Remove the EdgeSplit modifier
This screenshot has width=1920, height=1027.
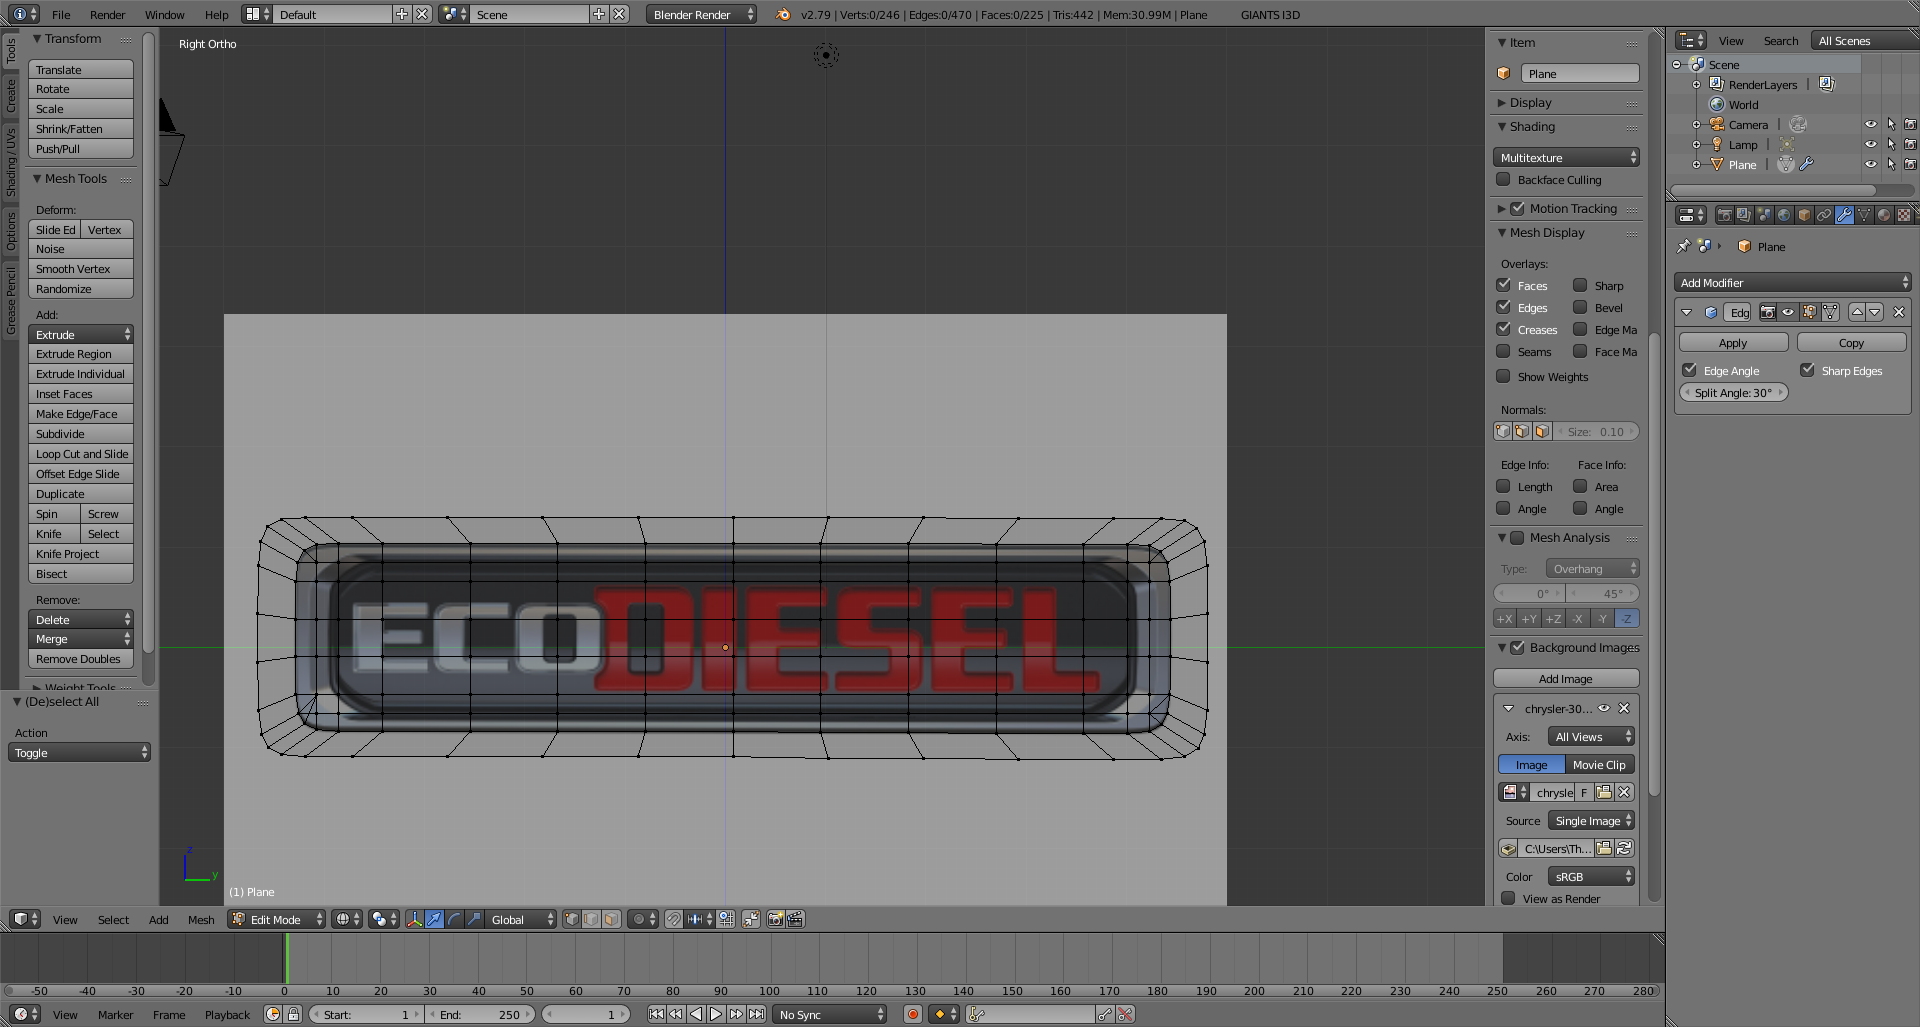click(1899, 312)
